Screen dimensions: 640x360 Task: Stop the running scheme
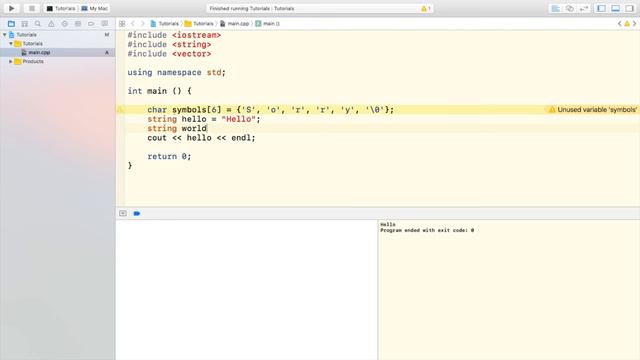(x=31, y=8)
